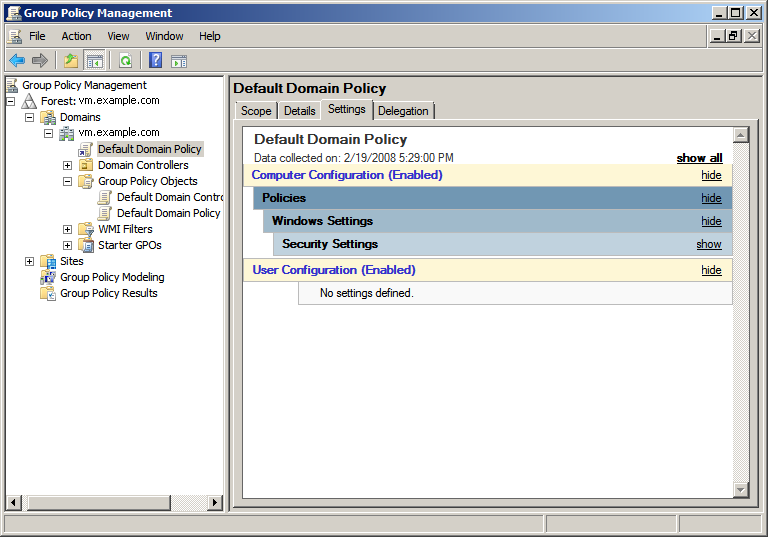The height and width of the screenshot is (537, 768).
Task: Click the Starter GPOs folder icon
Action: pos(86,245)
